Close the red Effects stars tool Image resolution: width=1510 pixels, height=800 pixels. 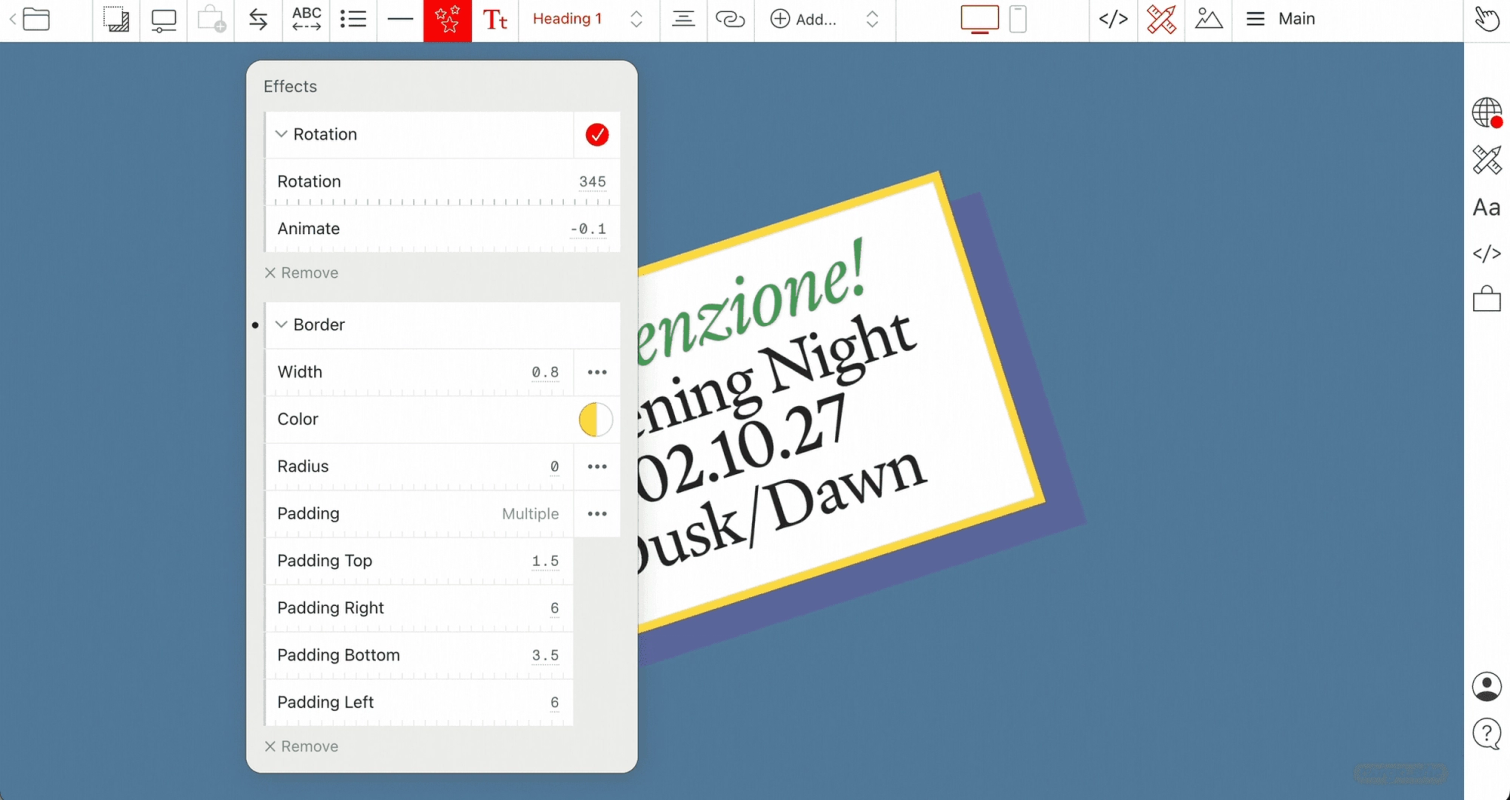click(447, 20)
